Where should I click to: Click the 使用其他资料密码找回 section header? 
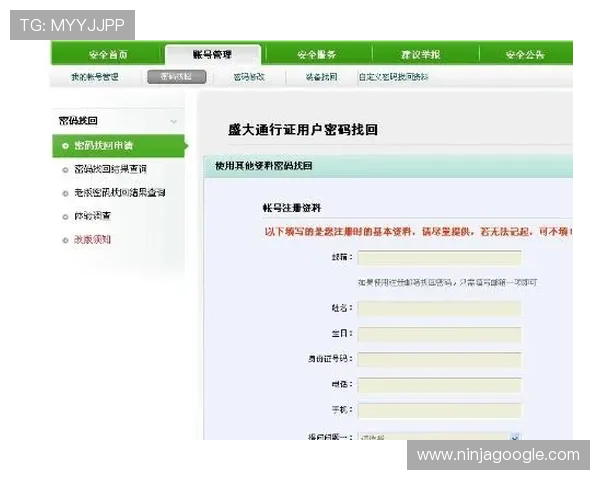tap(264, 166)
